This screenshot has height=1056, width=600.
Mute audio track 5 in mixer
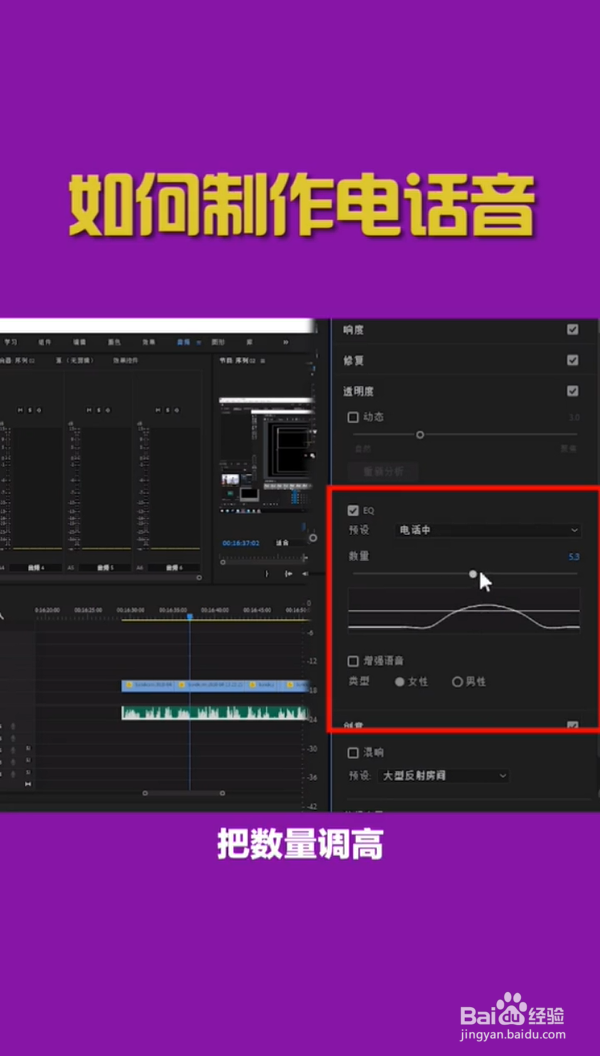89,410
